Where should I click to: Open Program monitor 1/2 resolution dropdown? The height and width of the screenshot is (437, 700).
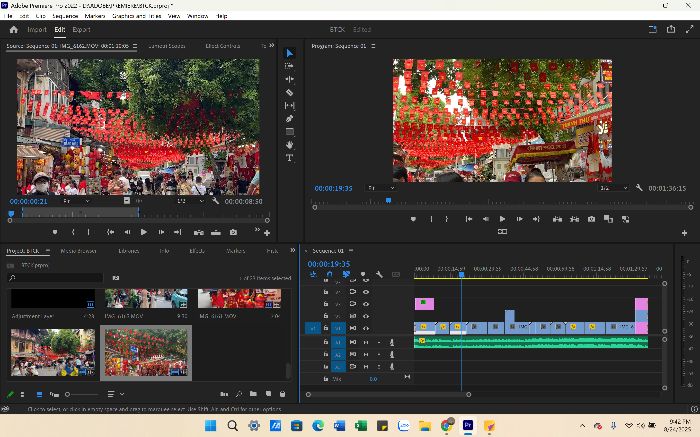(x=613, y=188)
